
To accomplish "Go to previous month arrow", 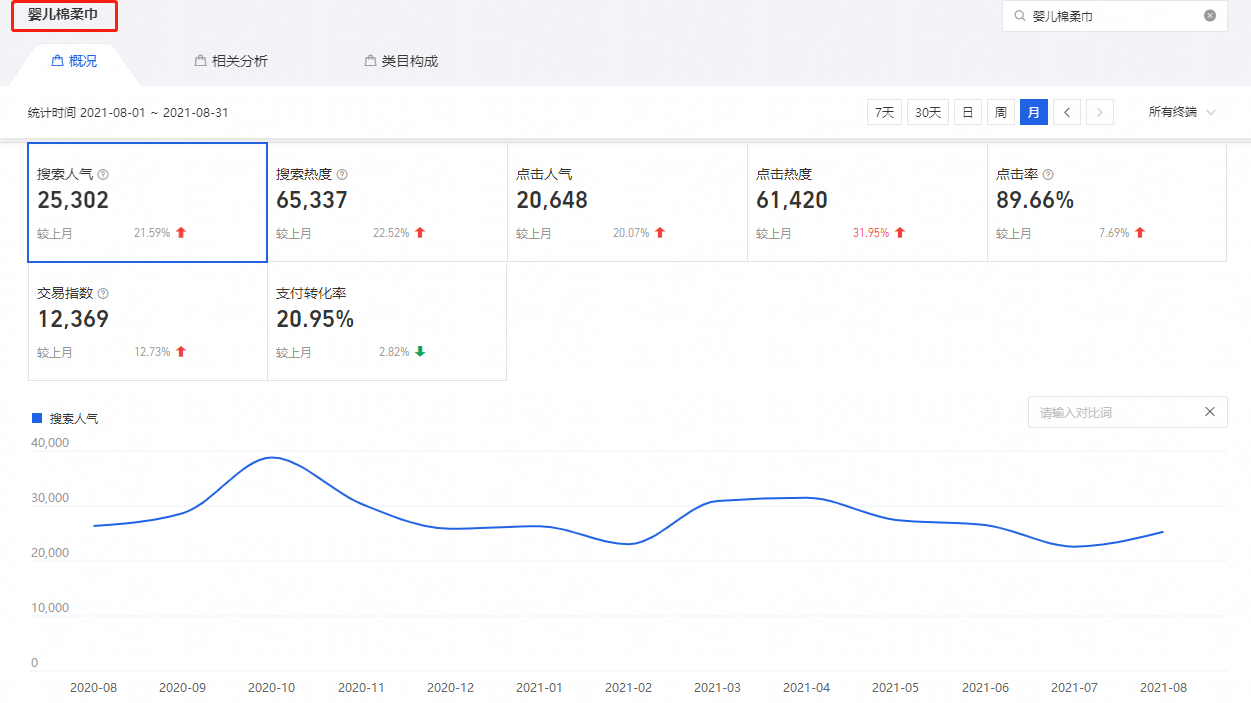I will pos(1067,112).
